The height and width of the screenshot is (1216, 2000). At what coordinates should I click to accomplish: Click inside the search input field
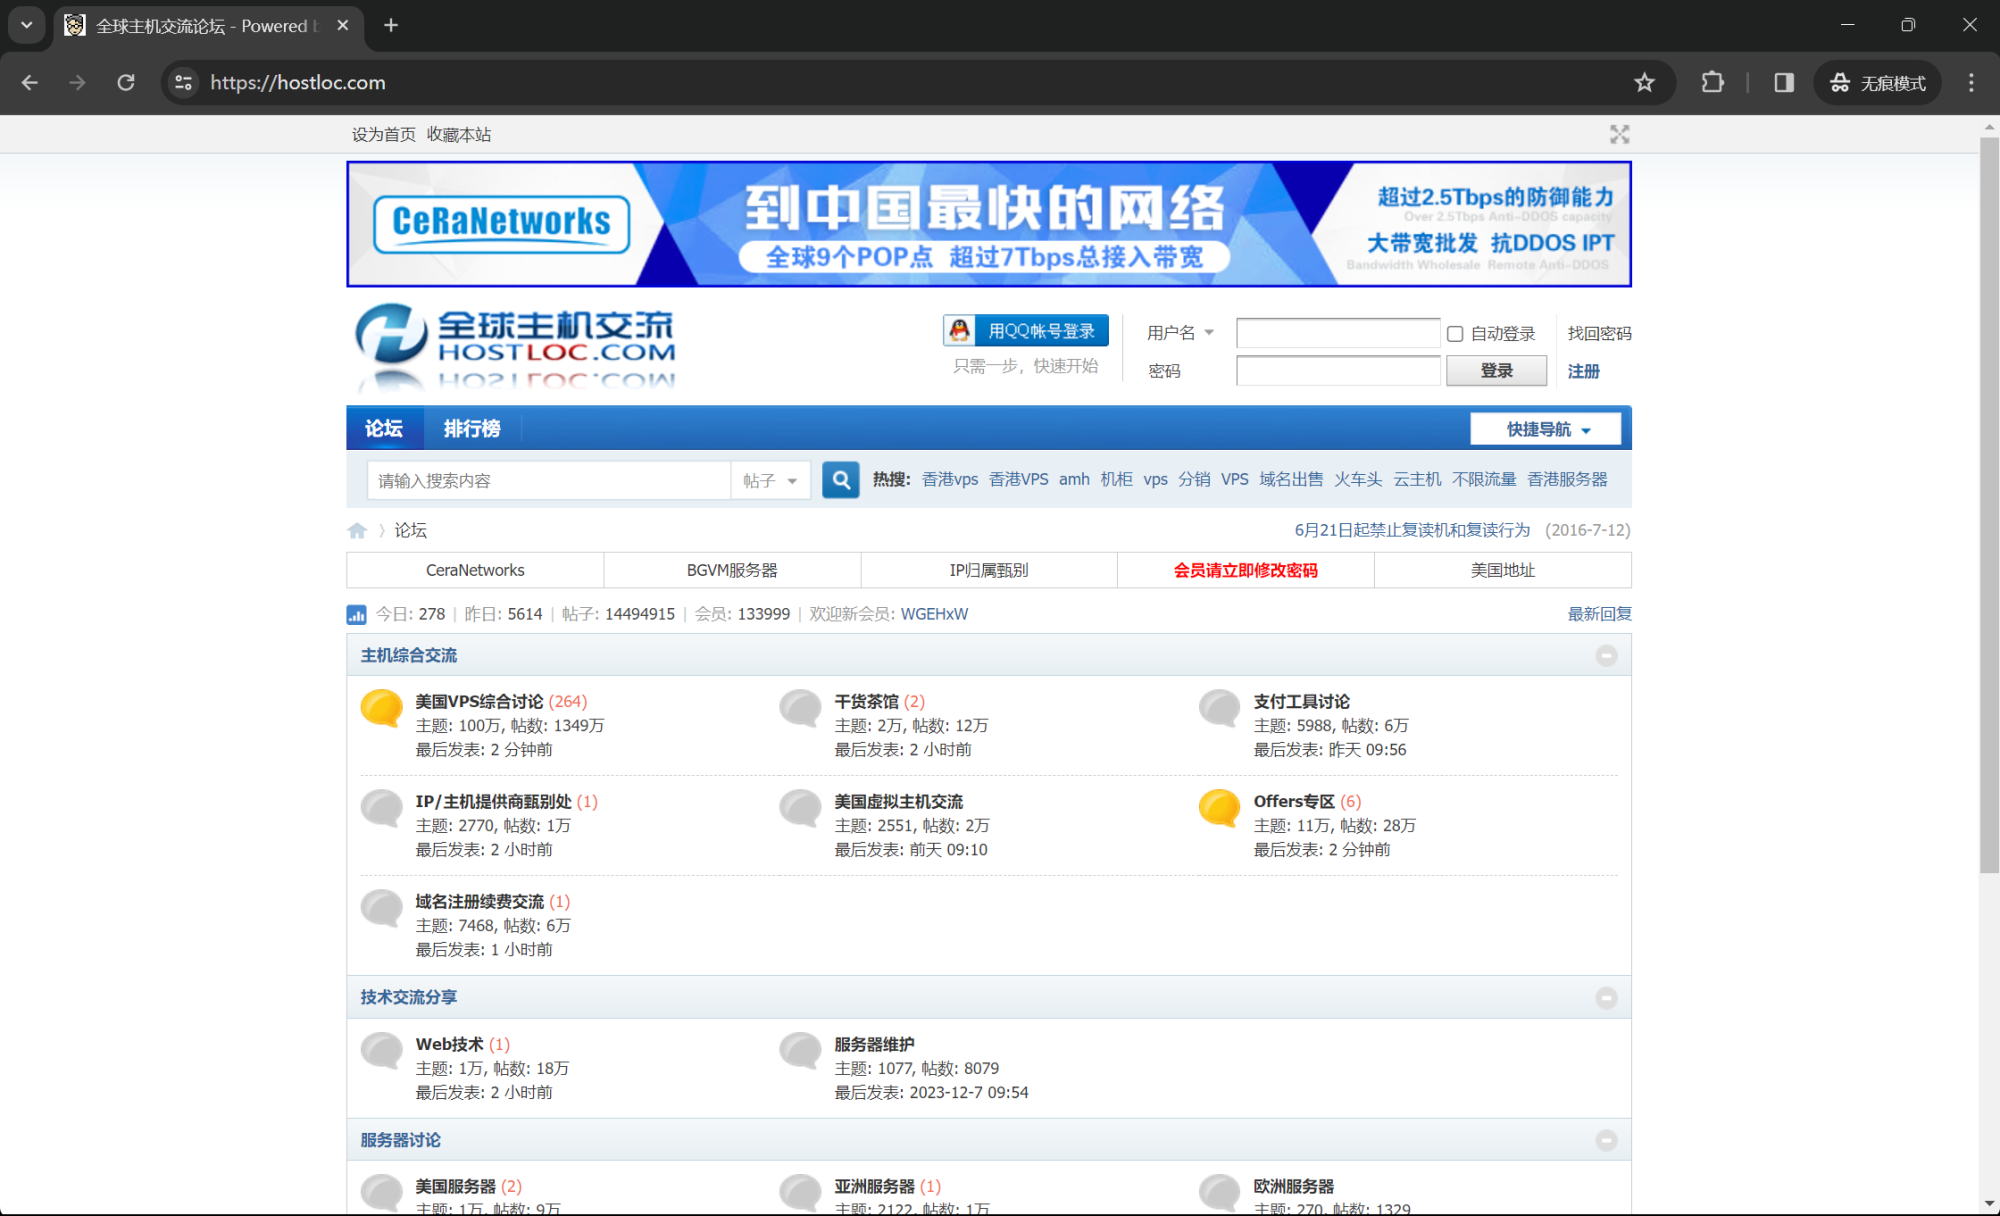tap(548, 480)
